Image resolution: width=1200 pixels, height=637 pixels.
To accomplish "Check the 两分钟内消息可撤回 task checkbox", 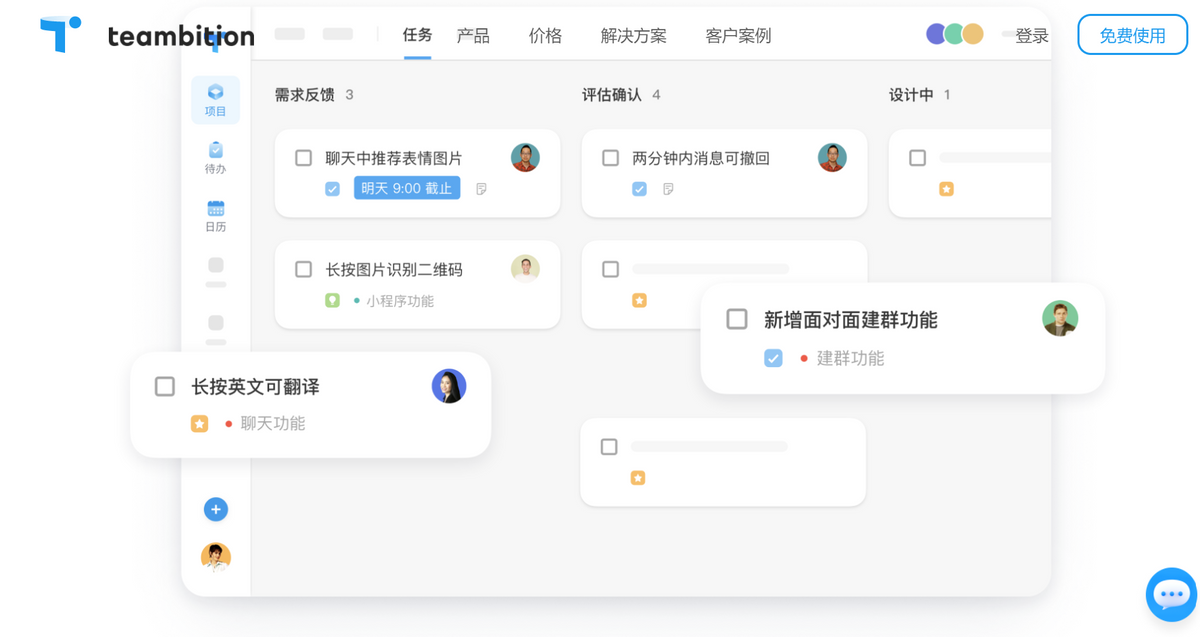I will click(611, 157).
